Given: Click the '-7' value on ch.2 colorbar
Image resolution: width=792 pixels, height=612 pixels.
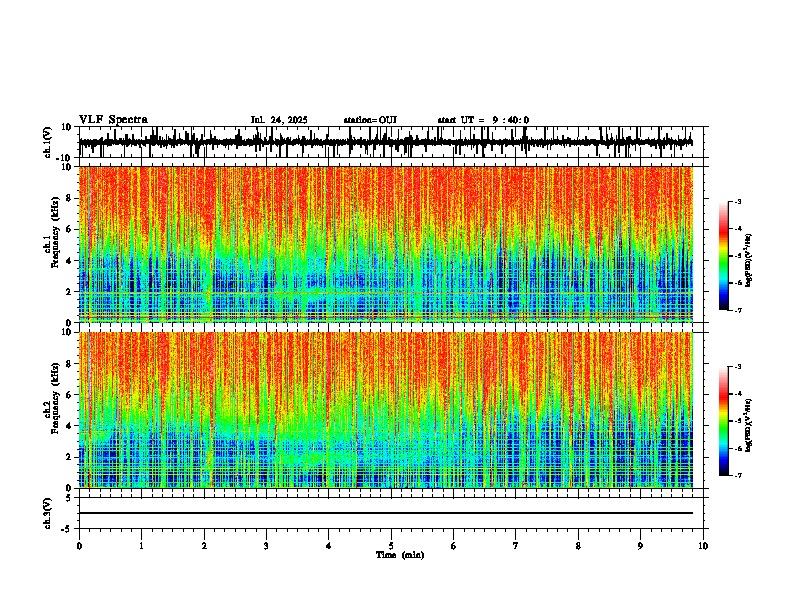Looking at the screenshot, I should click(x=738, y=476).
